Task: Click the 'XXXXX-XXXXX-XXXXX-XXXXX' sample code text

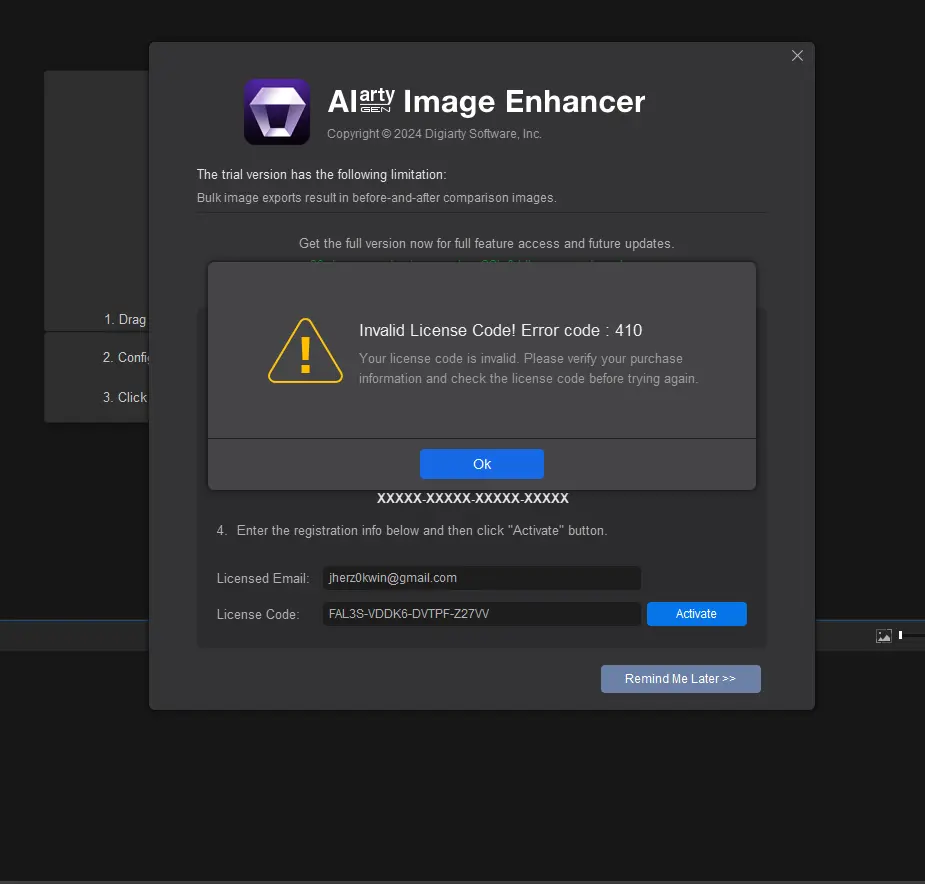Action: [x=473, y=498]
